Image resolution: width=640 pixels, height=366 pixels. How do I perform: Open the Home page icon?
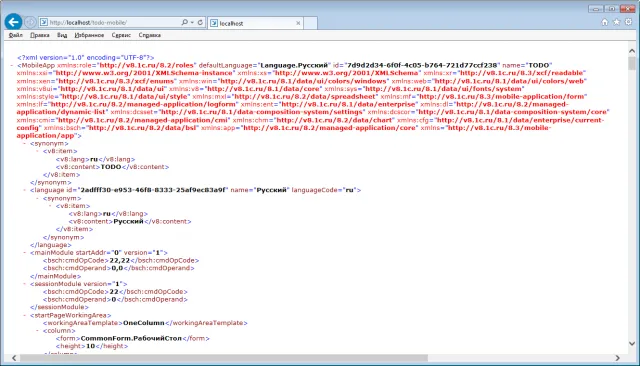[x=605, y=22]
